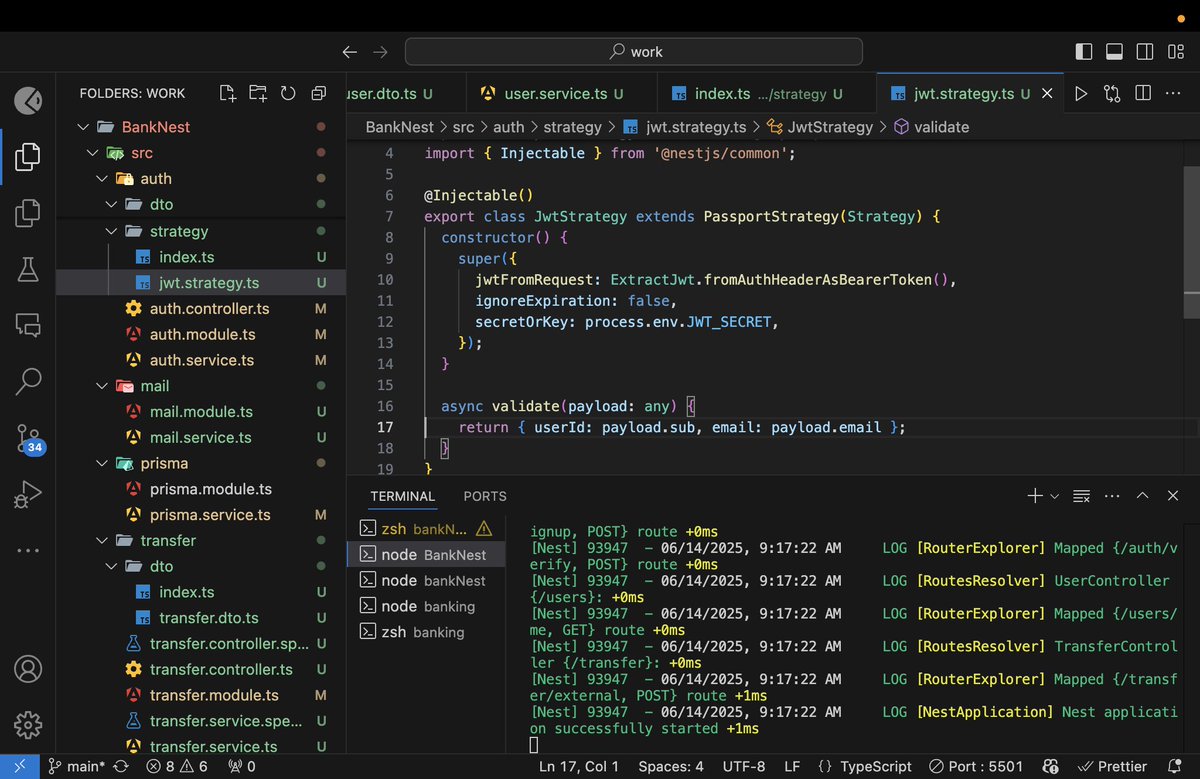The width and height of the screenshot is (1200, 779).
Task: Refresh the Explorer file tree
Action: (x=288, y=93)
